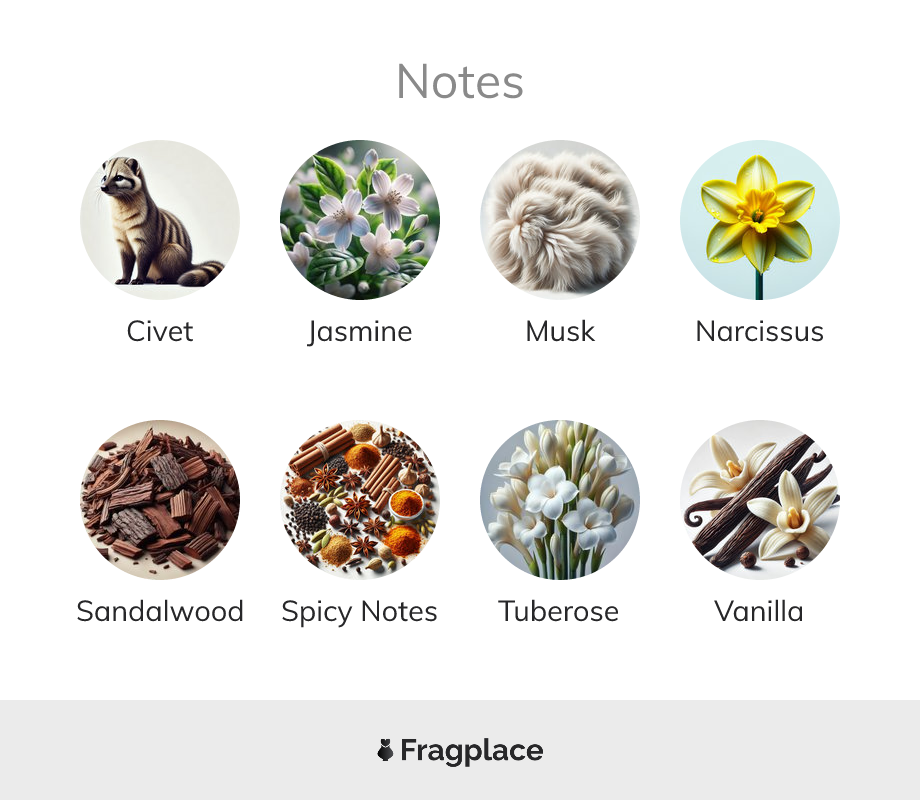Click the Tuberose text label
The image size is (920, 800).
pyautogui.click(x=559, y=612)
